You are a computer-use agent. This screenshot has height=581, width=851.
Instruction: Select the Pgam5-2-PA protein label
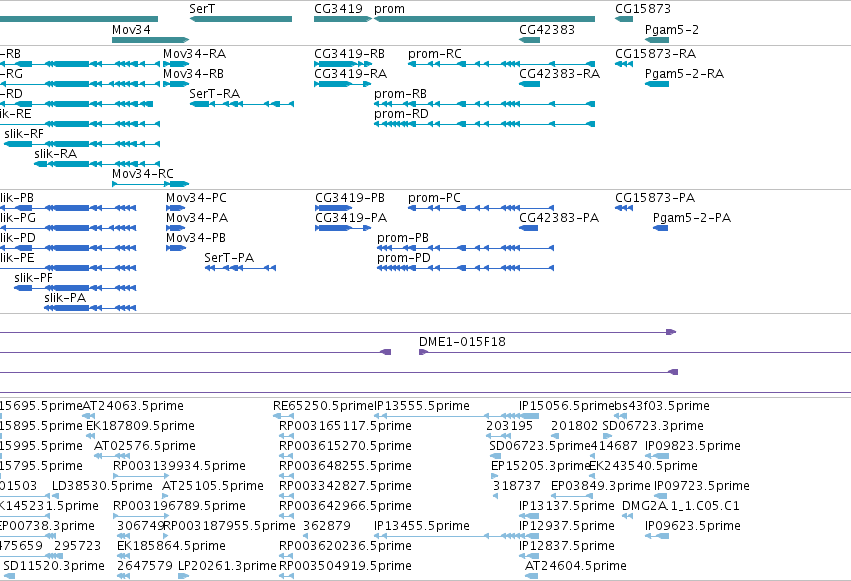[692, 218]
